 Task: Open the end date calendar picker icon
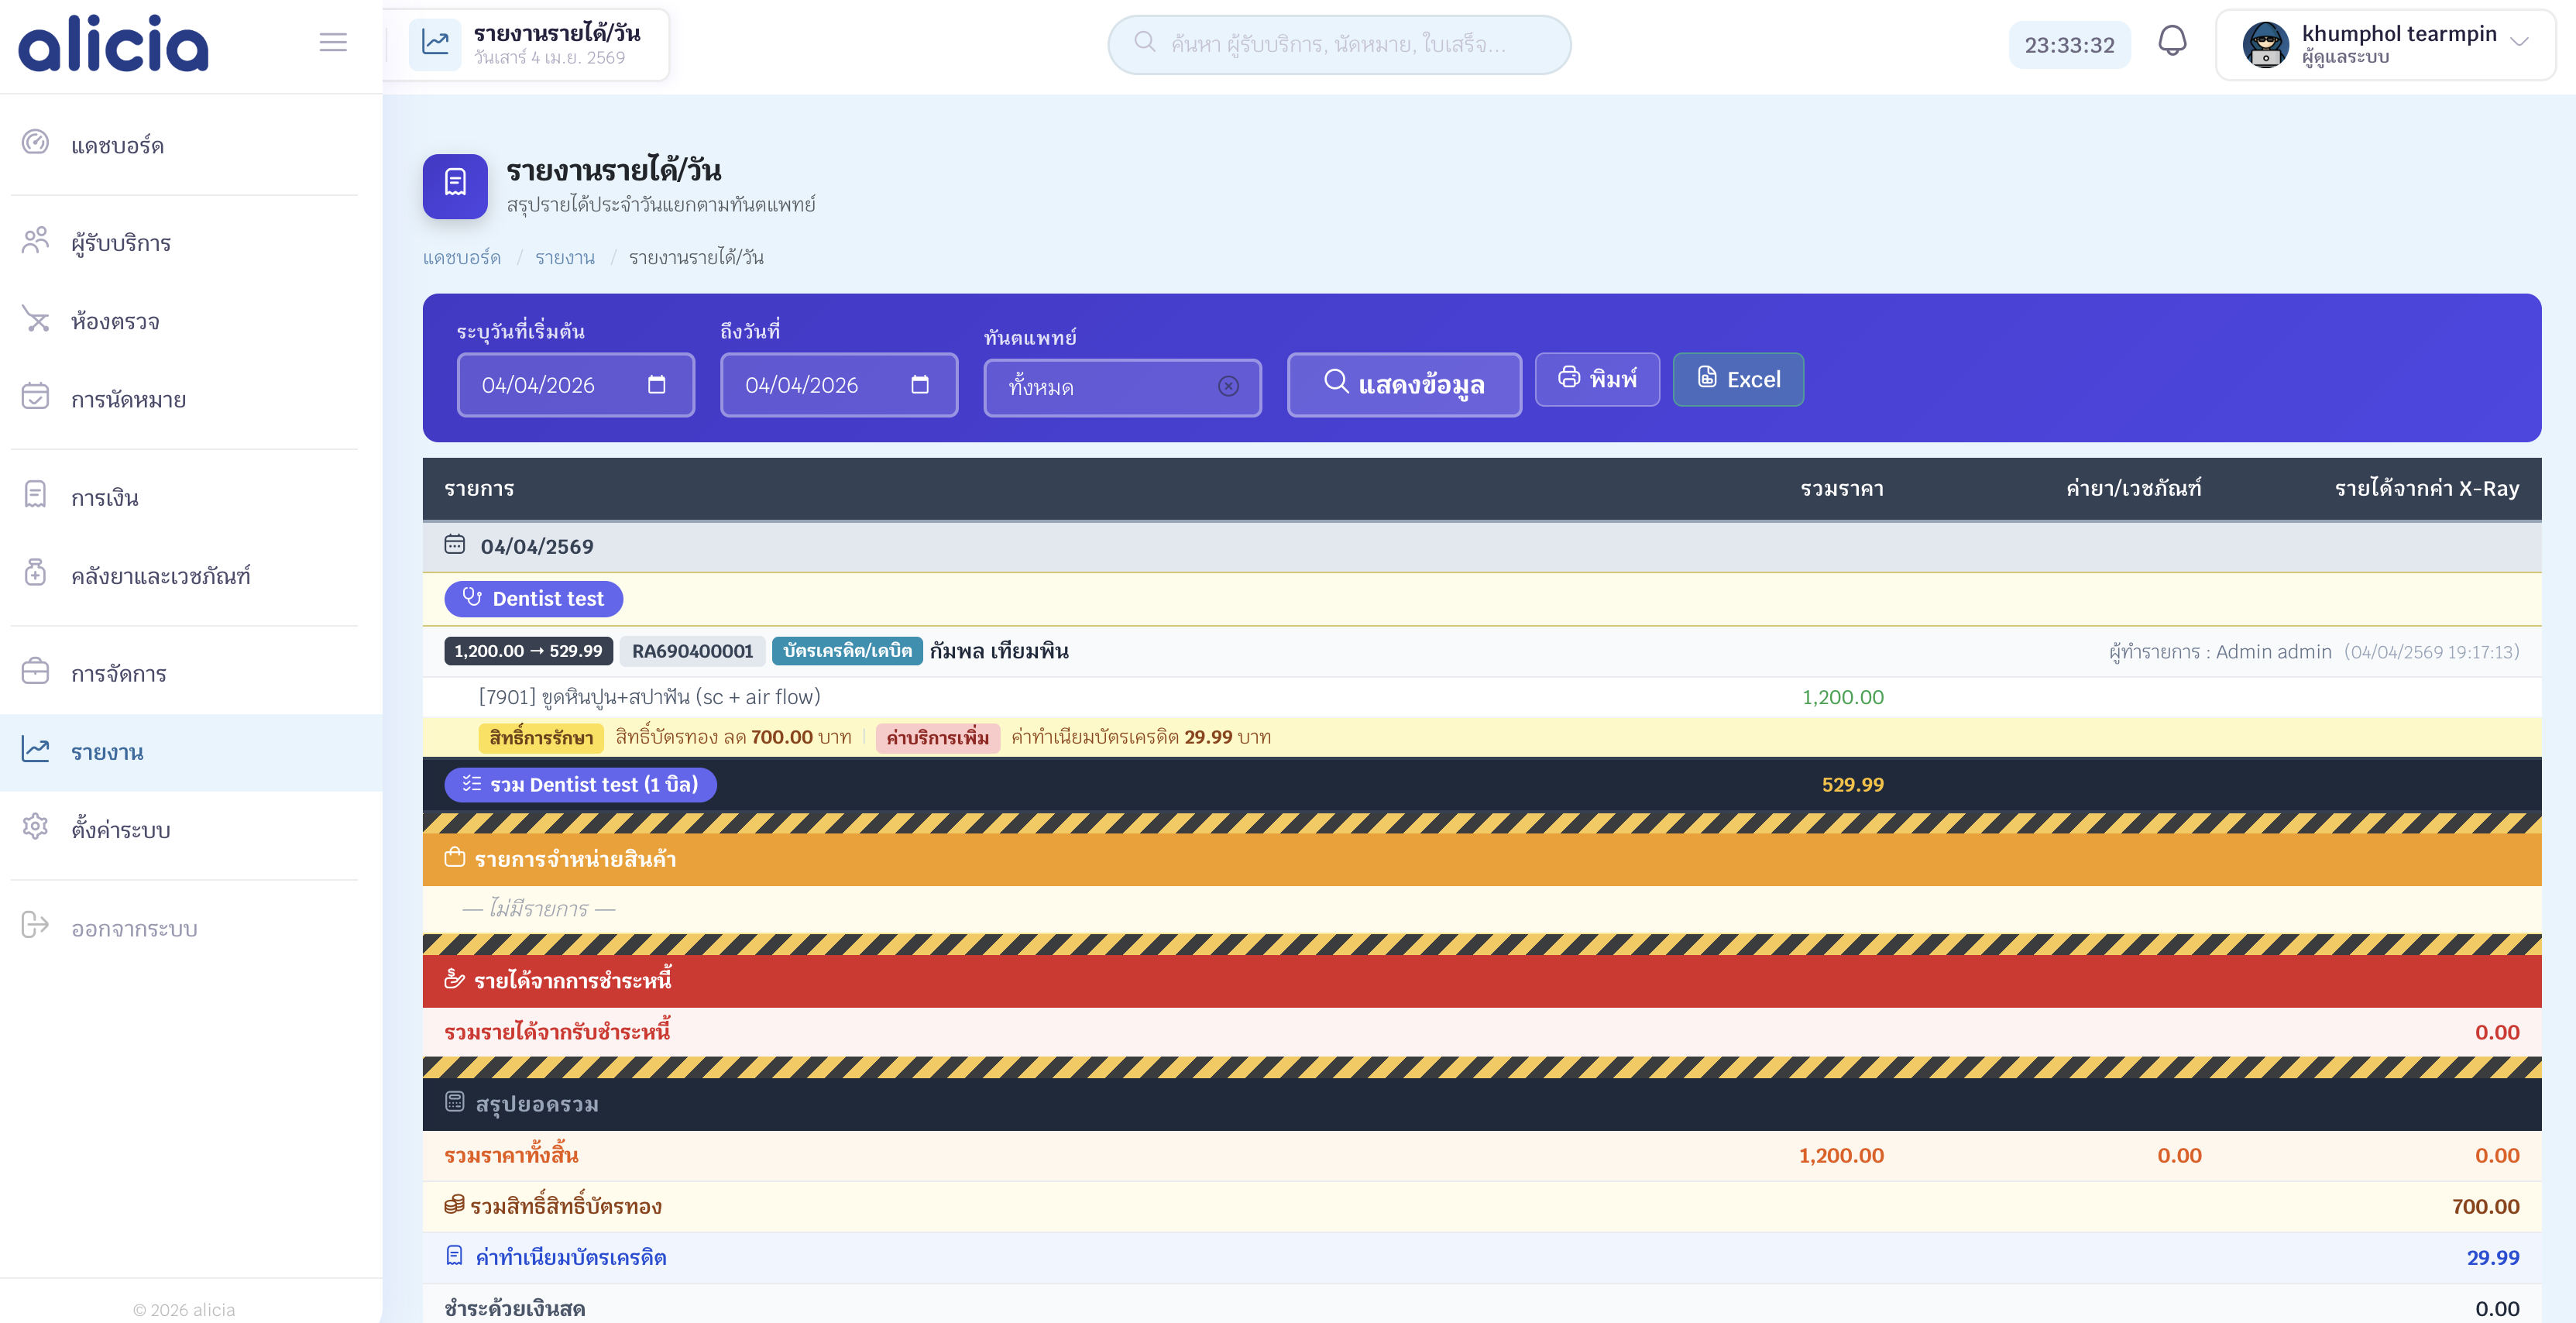(919, 385)
